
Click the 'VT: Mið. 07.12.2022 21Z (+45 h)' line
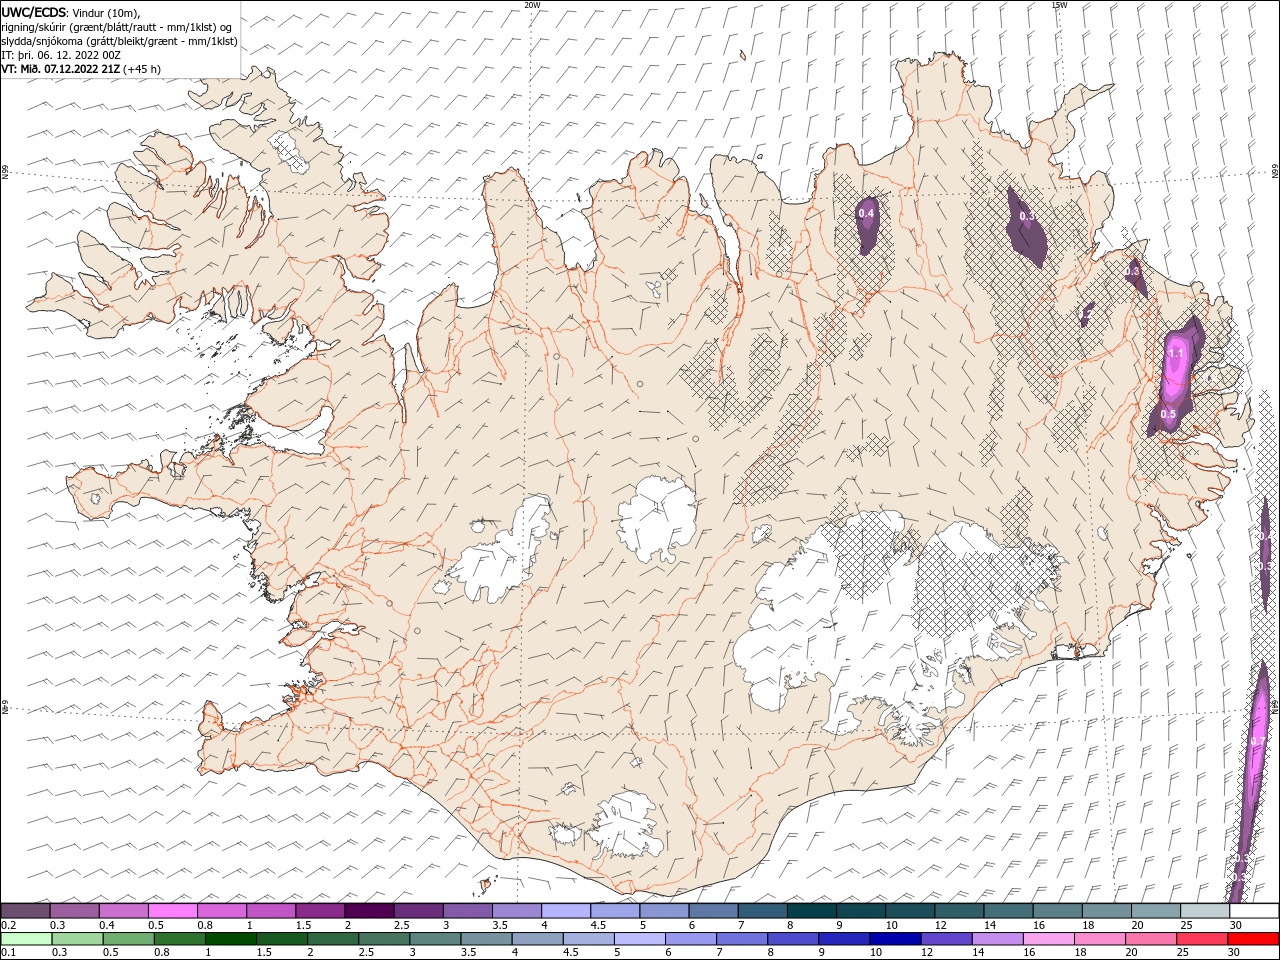(81, 69)
